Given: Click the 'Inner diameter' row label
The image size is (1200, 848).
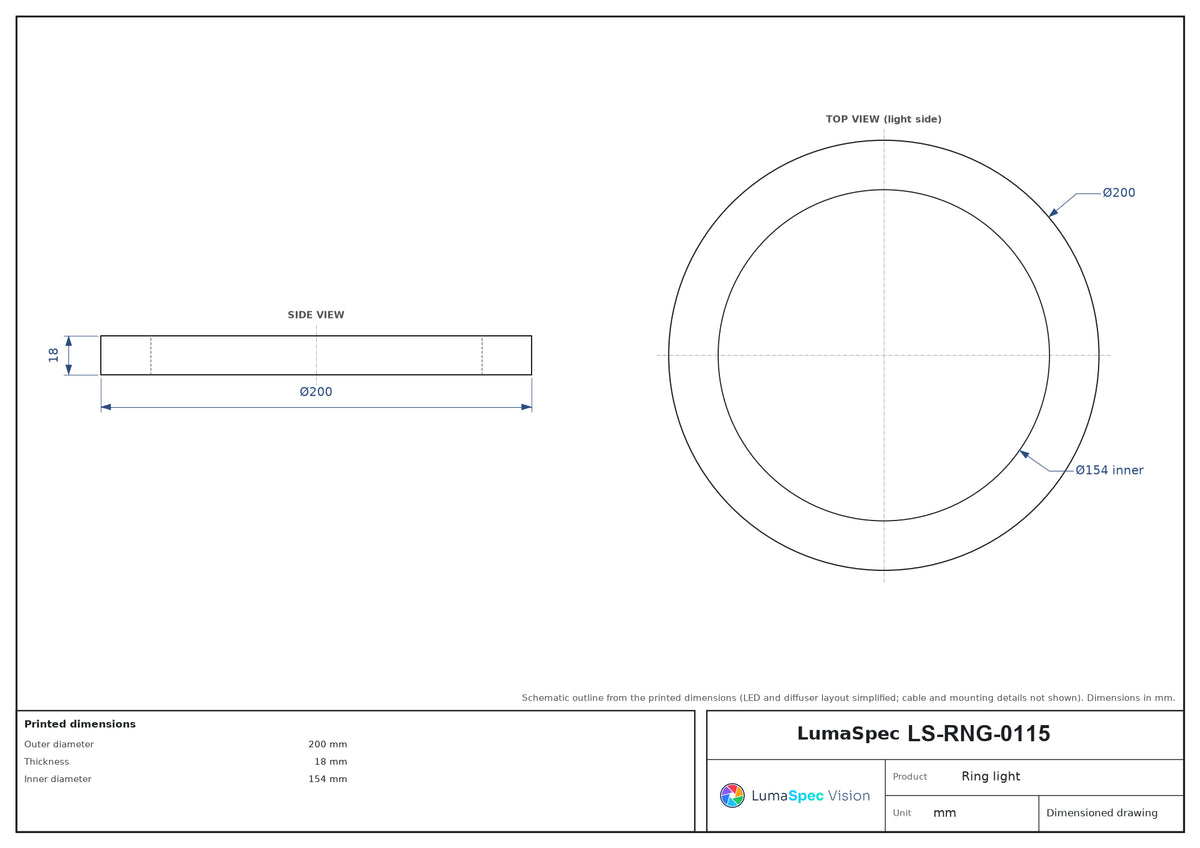Looking at the screenshot, I should [58, 779].
